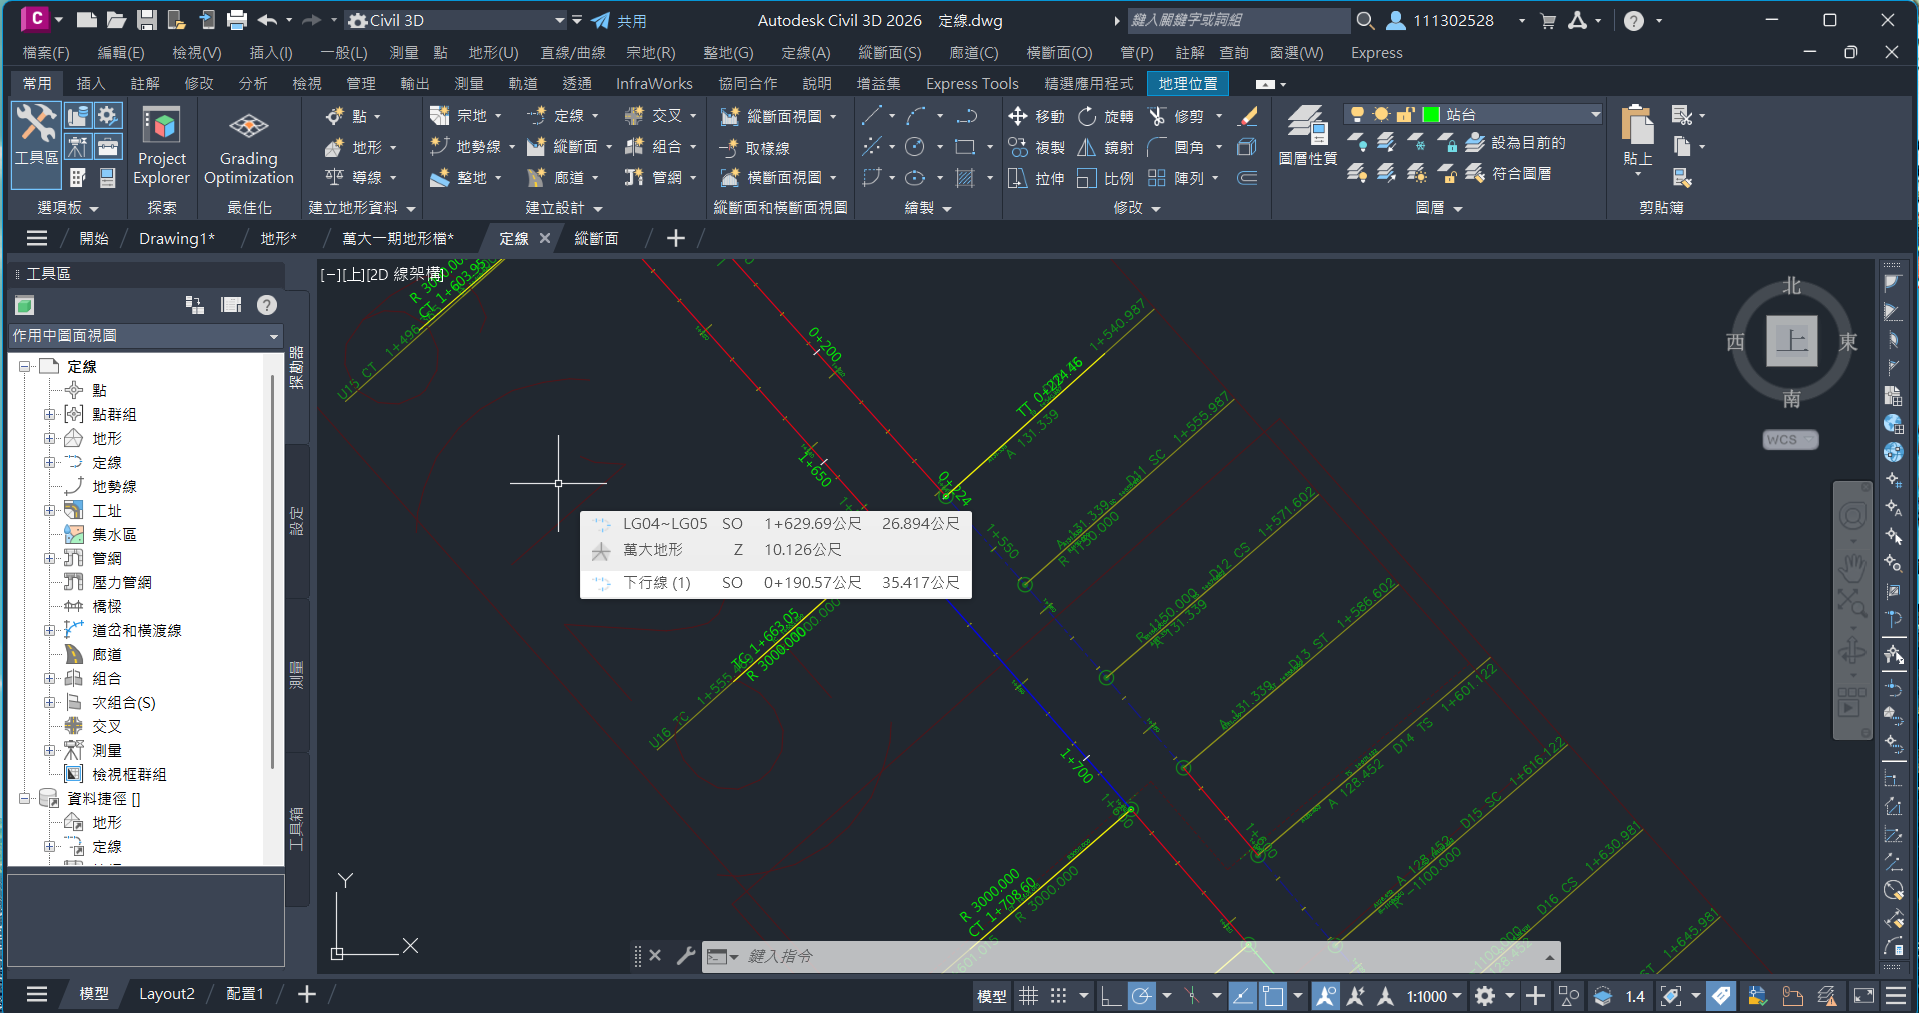Select the 移動 (Move) tool
Viewport: 1919px width, 1013px height.
pos(1036,117)
